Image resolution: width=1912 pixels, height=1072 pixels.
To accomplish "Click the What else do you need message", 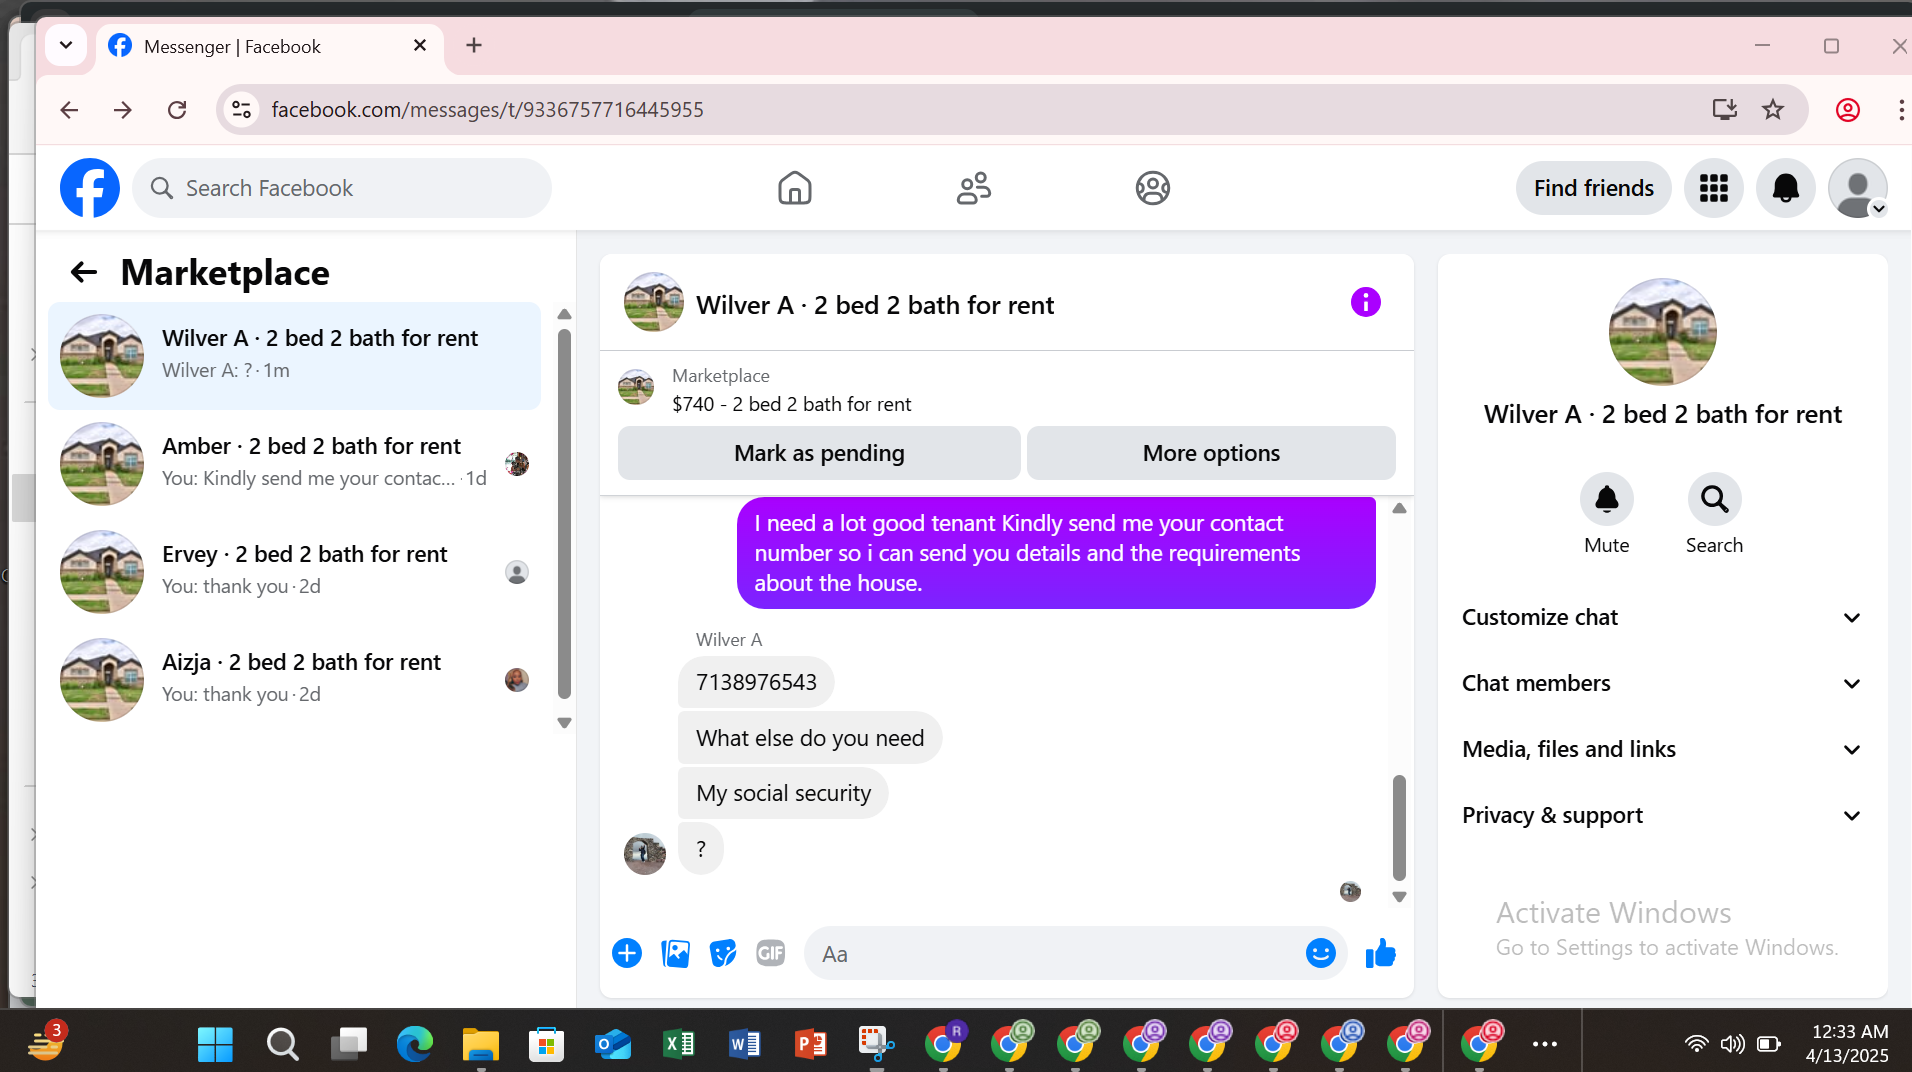I will tap(810, 738).
